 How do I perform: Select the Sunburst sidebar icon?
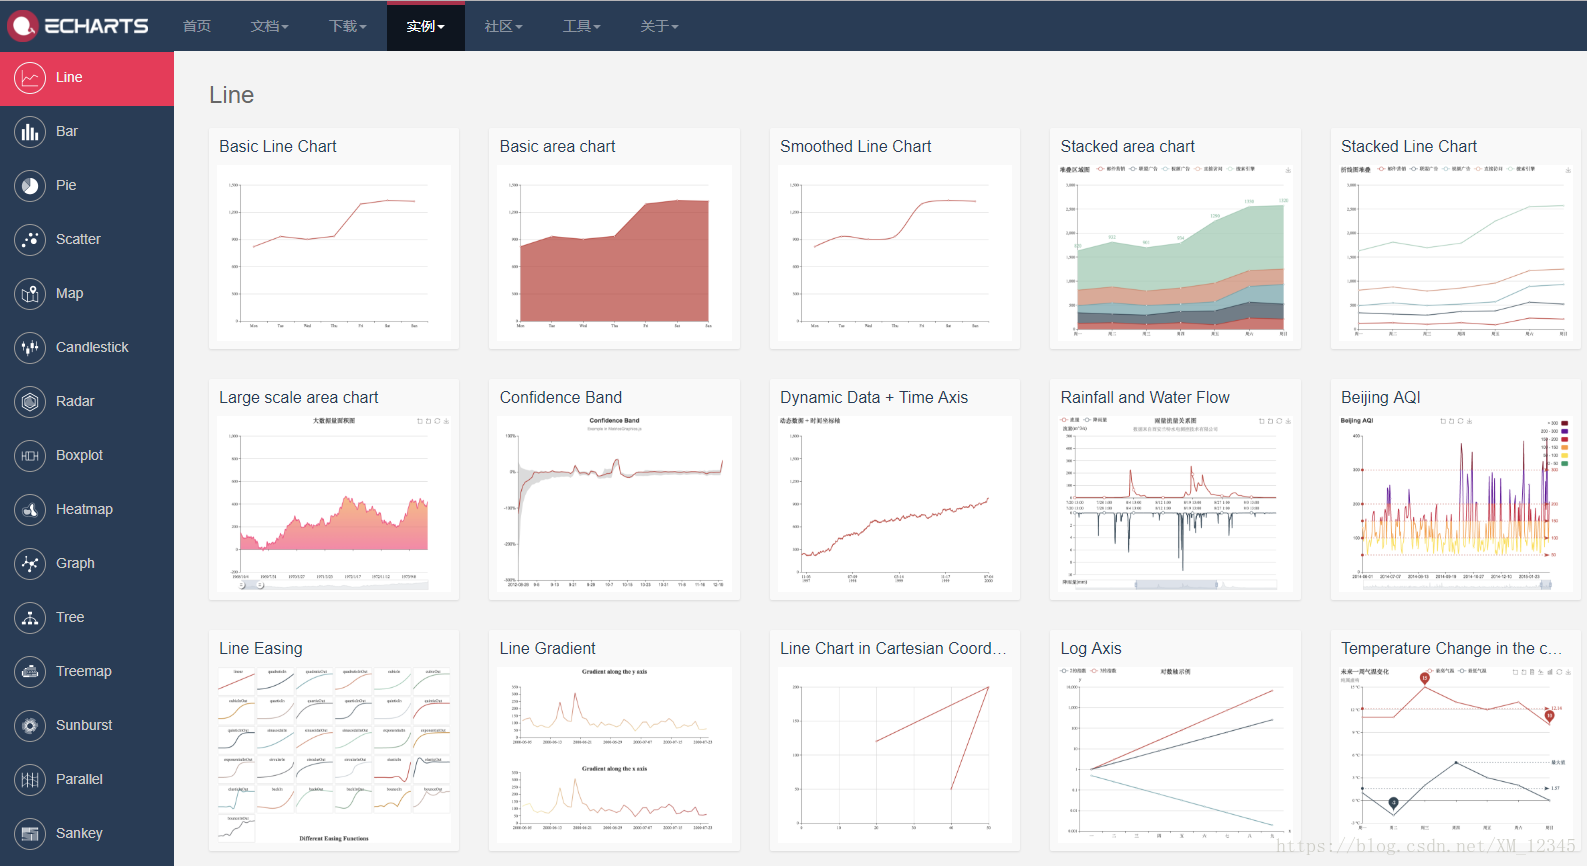coord(30,725)
